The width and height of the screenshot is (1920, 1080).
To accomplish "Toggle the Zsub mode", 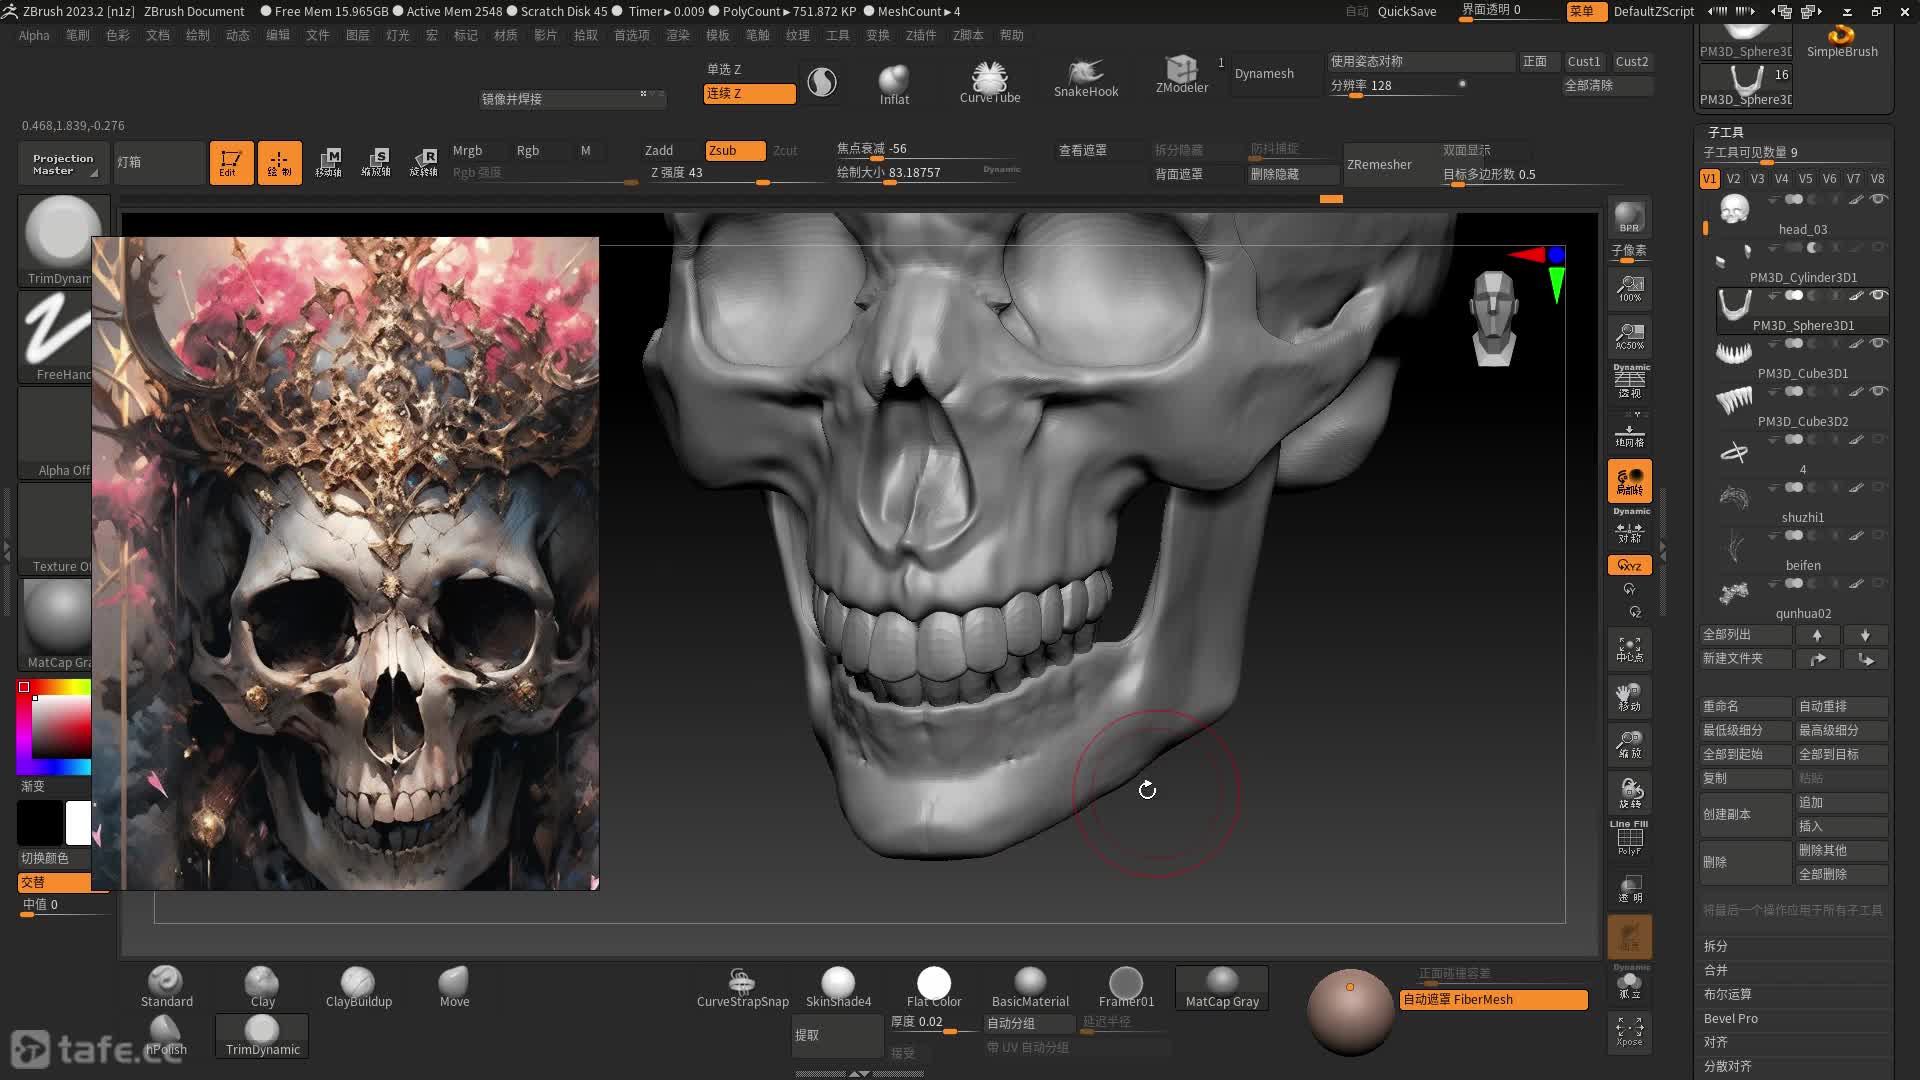I will click(735, 150).
